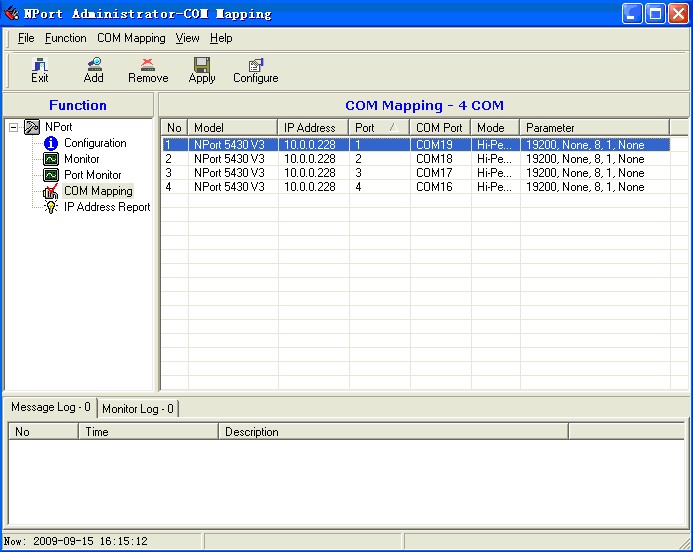Screen dimensions: 693x552
Task: Select the COM17 cell
Action: [x=440, y=173]
